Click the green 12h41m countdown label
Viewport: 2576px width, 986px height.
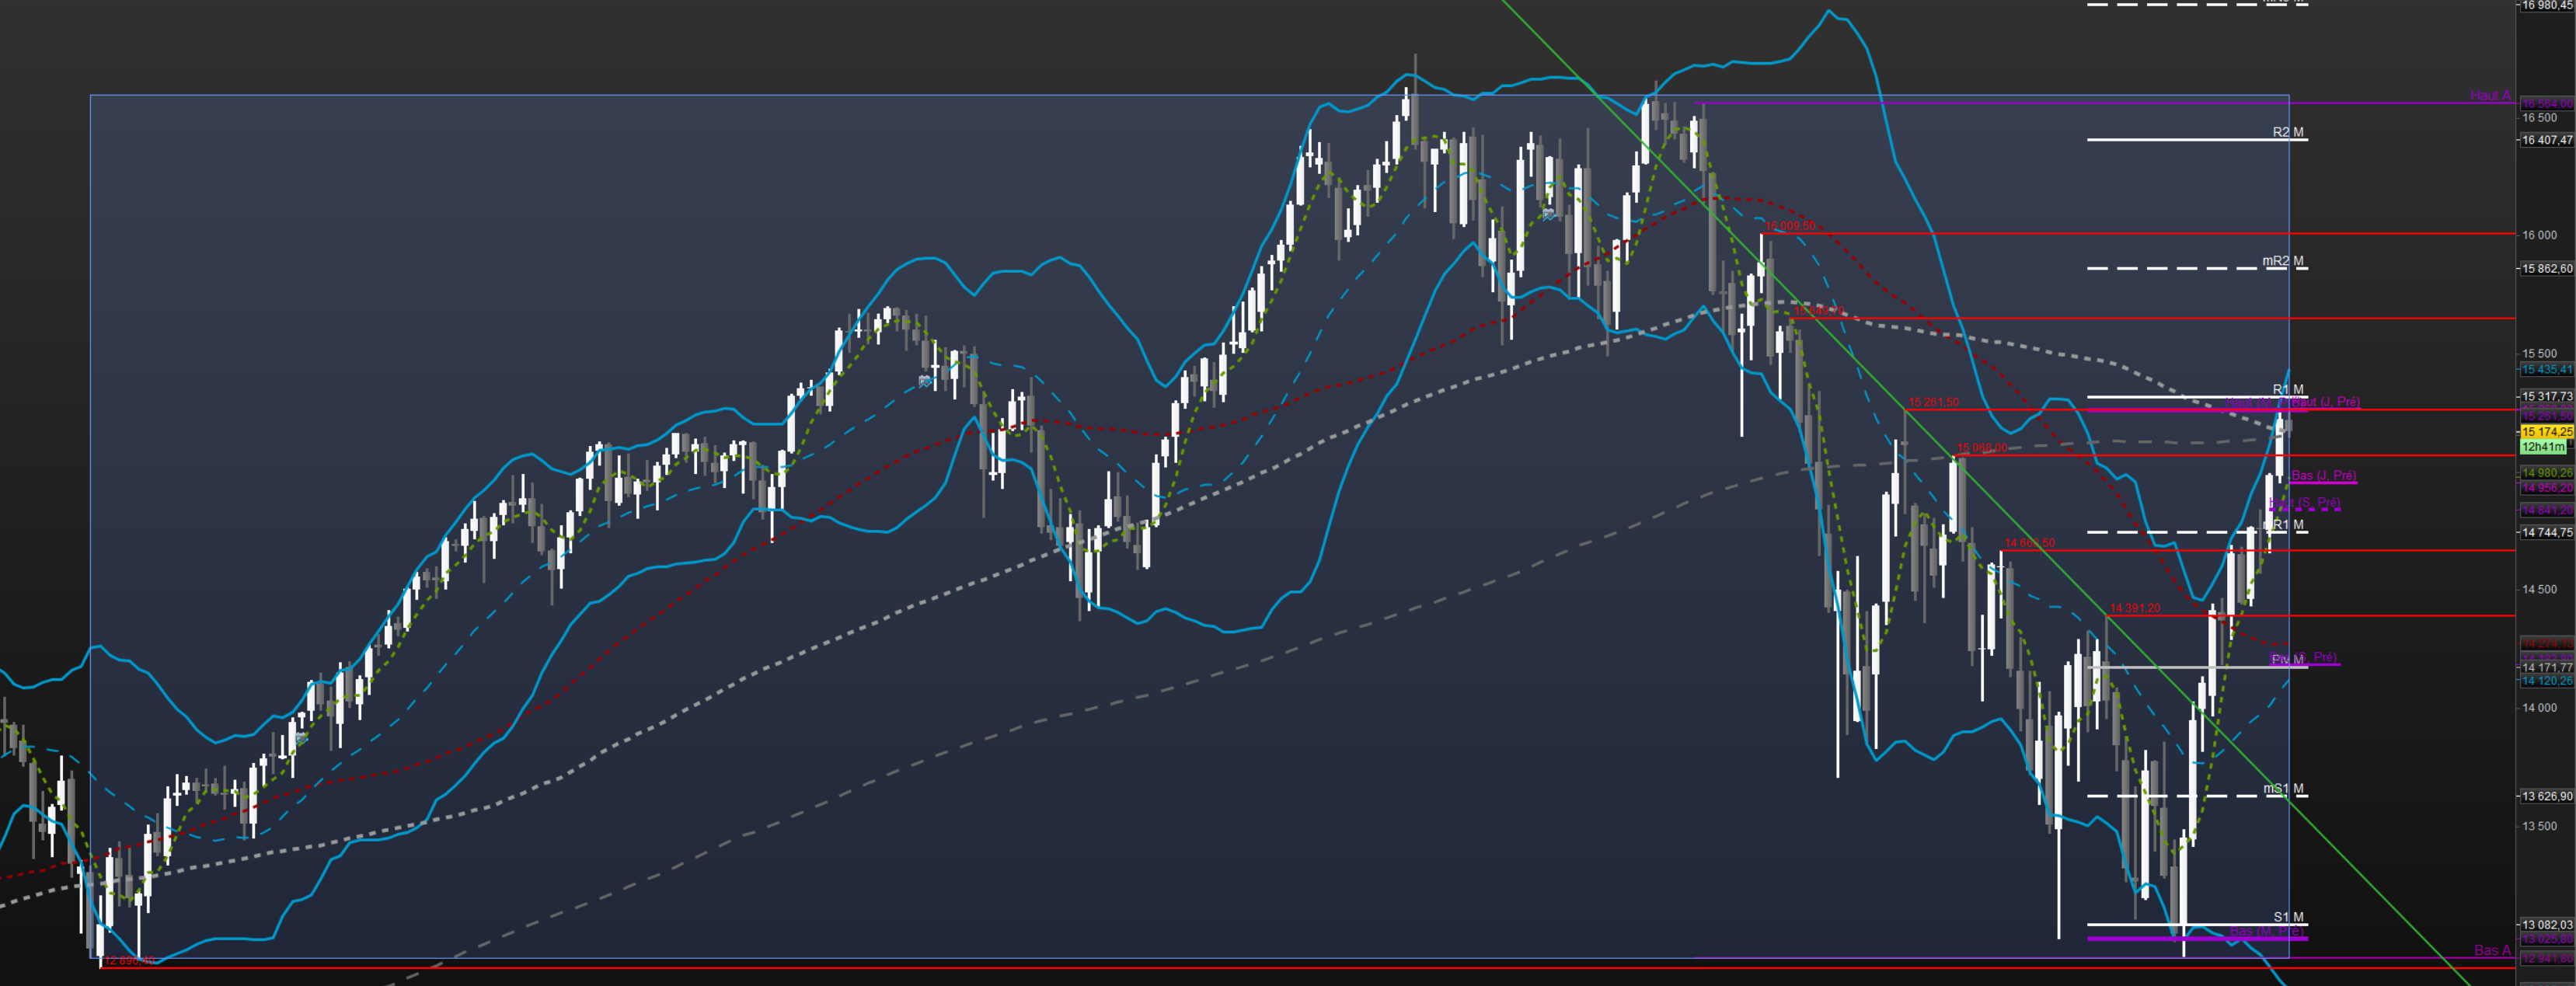pyautogui.click(x=2543, y=447)
